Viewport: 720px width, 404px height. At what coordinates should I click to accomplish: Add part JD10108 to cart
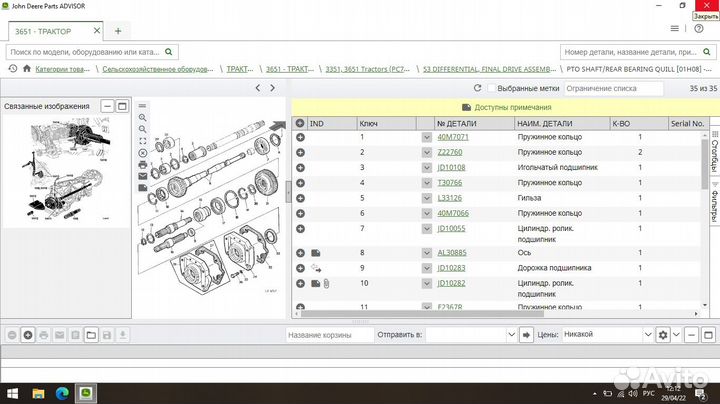[300, 168]
